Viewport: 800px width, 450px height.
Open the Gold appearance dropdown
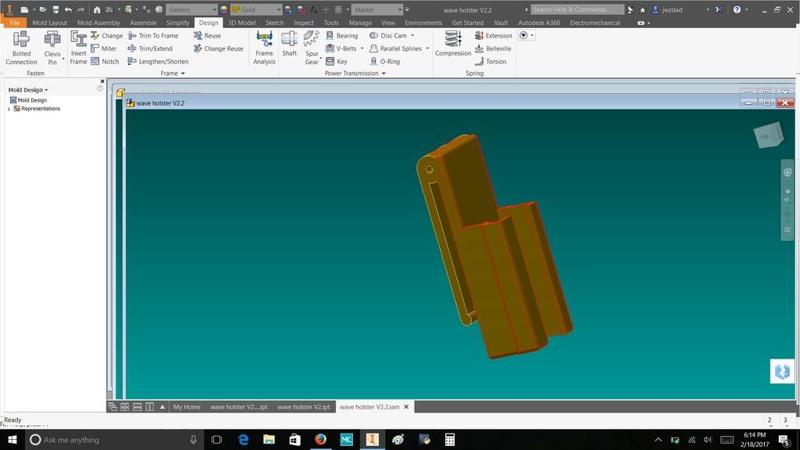pos(256,10)
